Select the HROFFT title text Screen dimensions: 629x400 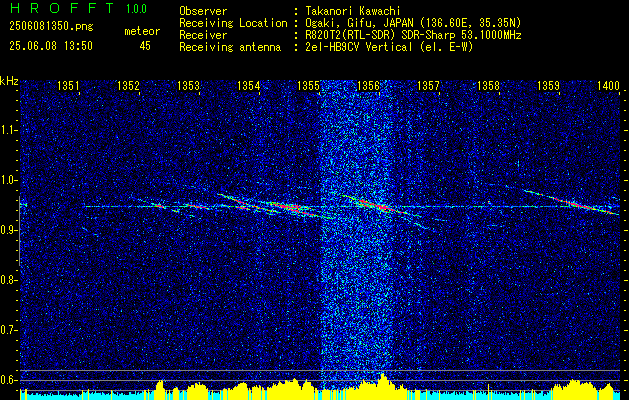pos(62,8)
